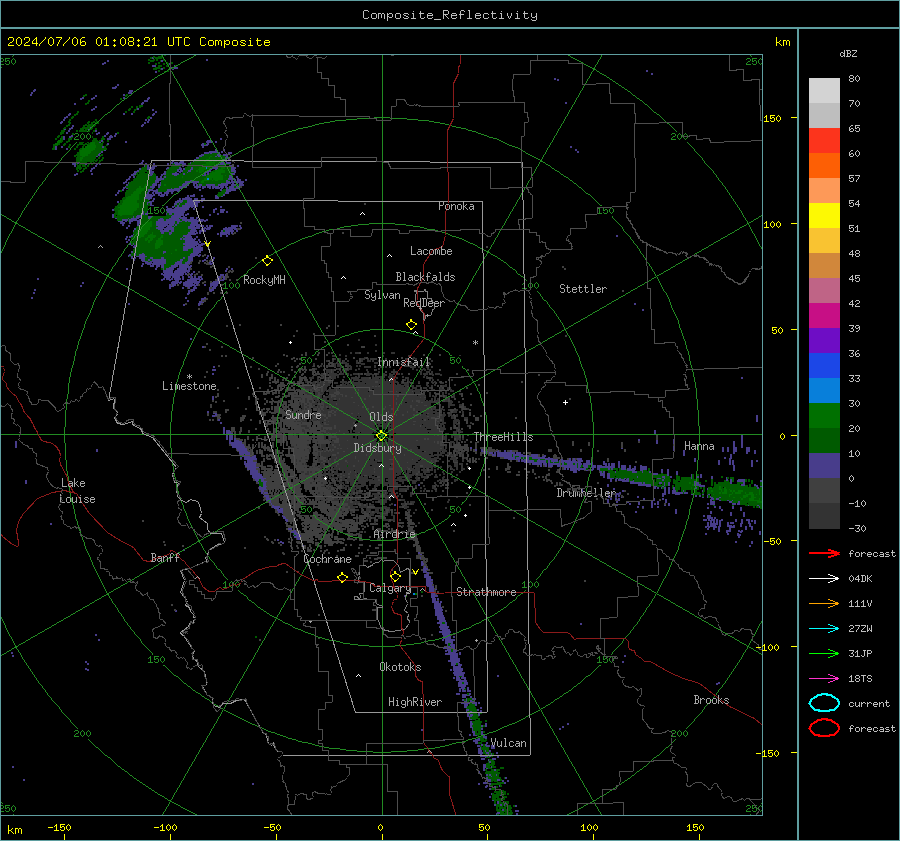Click the Limestone label
The height and width of the screenshot is (841, 900).
(189, 386)
